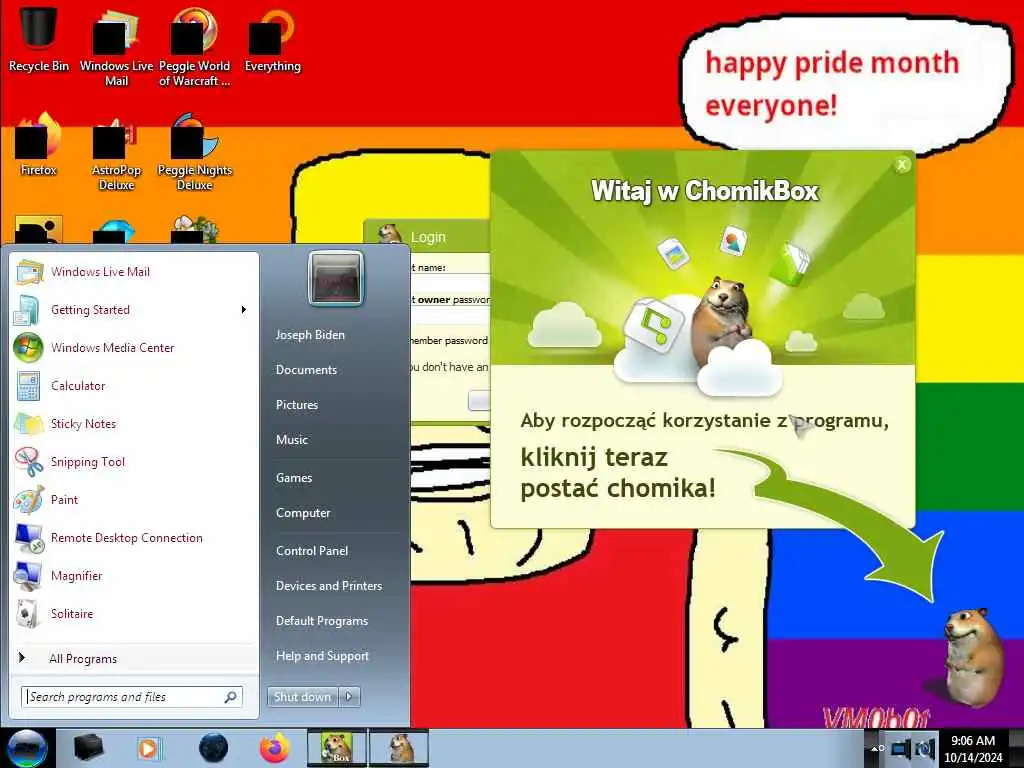This screenshot has height=768, width=1024.
Task: Launch Magnifier from Start menu
Action: (134, 575)
